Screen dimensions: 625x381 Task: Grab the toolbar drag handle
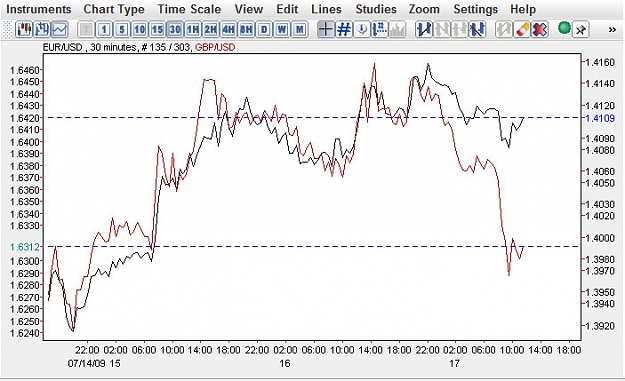(x=7, y=29)
